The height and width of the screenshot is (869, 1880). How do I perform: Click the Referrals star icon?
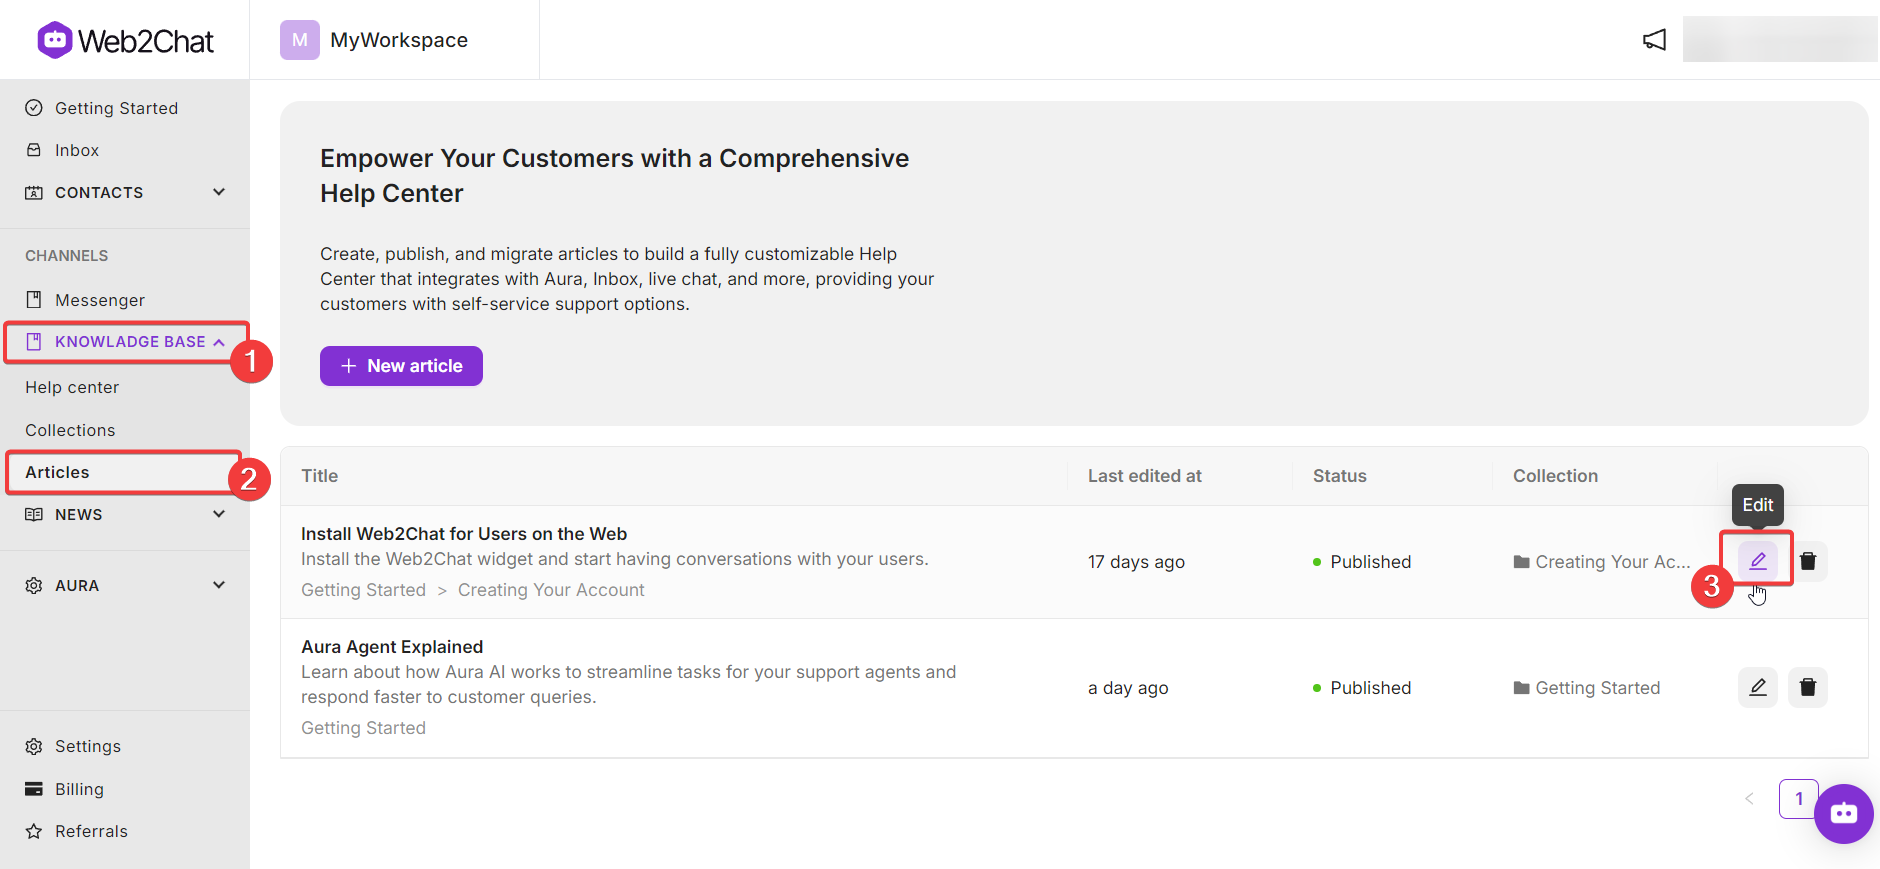(x=34, y=831)
